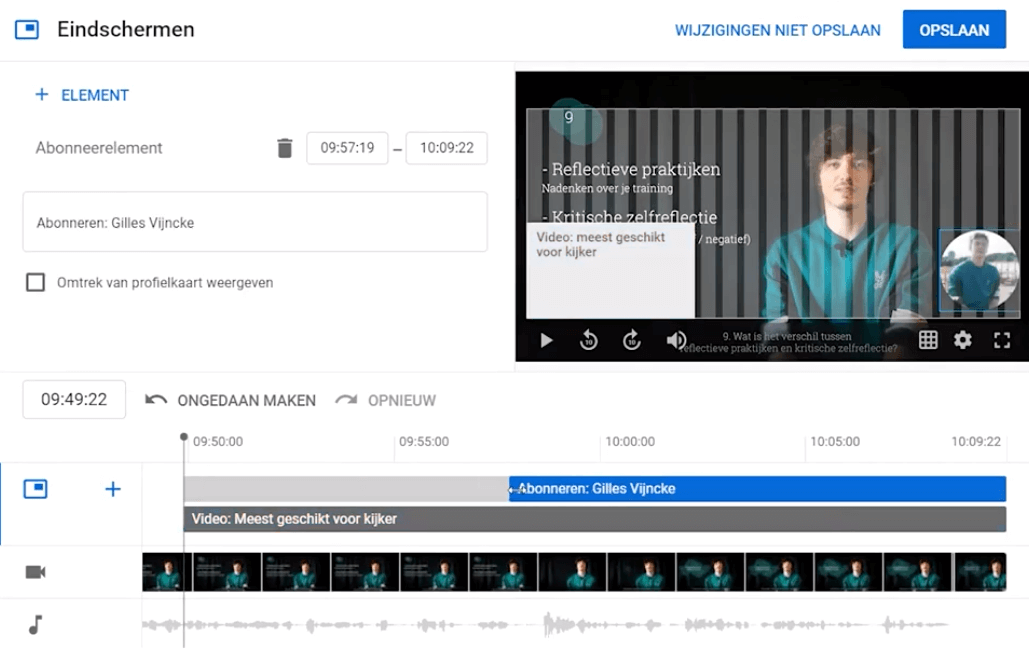Mute the preview with the speaker icon

[676, 339]
